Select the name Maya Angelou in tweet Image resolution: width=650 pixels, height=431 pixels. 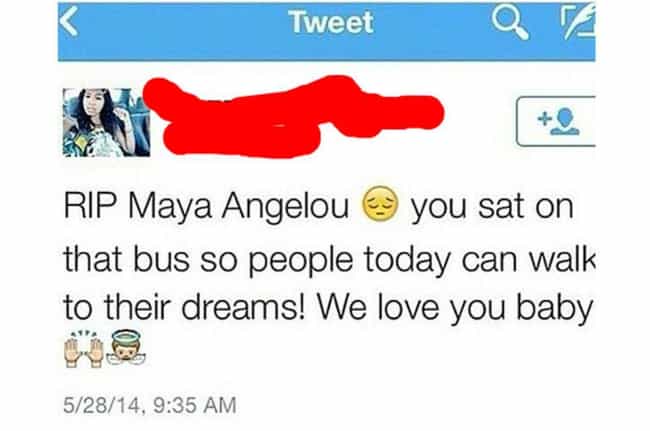click(x=238, y=208)
